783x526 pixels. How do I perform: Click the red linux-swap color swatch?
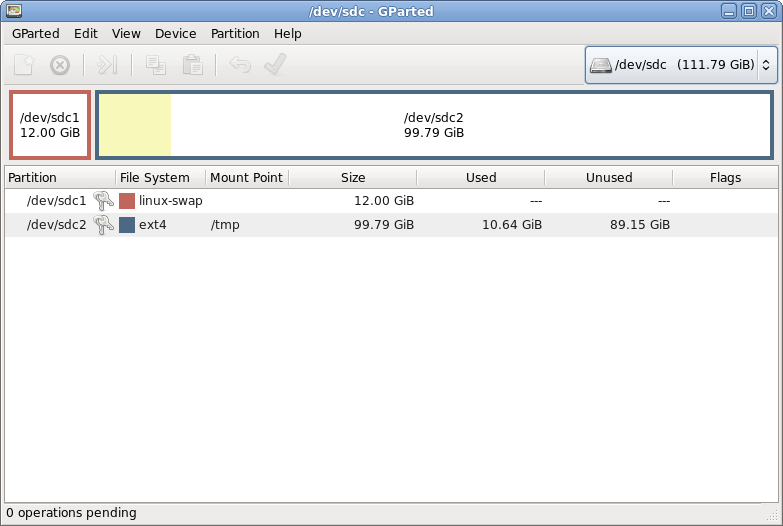[127, 201]
